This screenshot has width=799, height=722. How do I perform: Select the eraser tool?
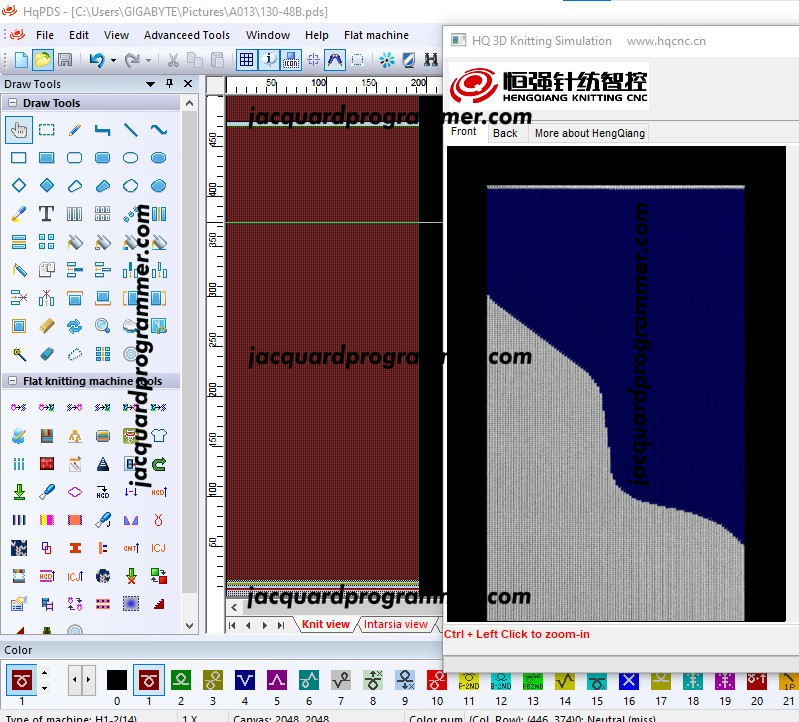pyautogui.click(x=46, y=354)
